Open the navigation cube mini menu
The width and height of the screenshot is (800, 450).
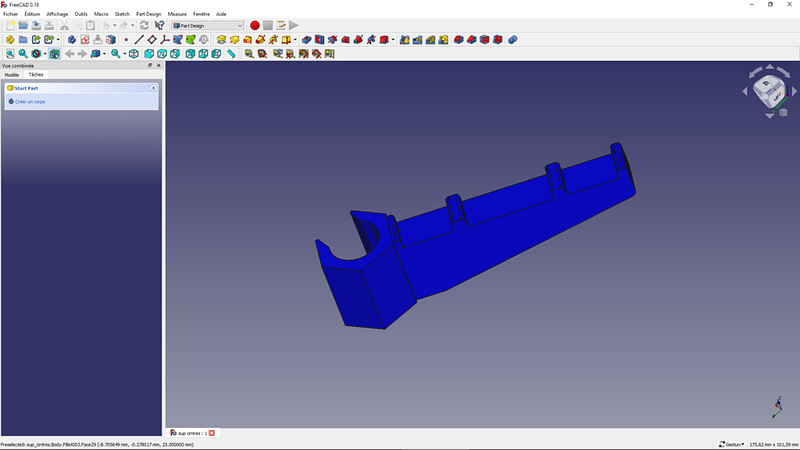[x=783, y=112]
